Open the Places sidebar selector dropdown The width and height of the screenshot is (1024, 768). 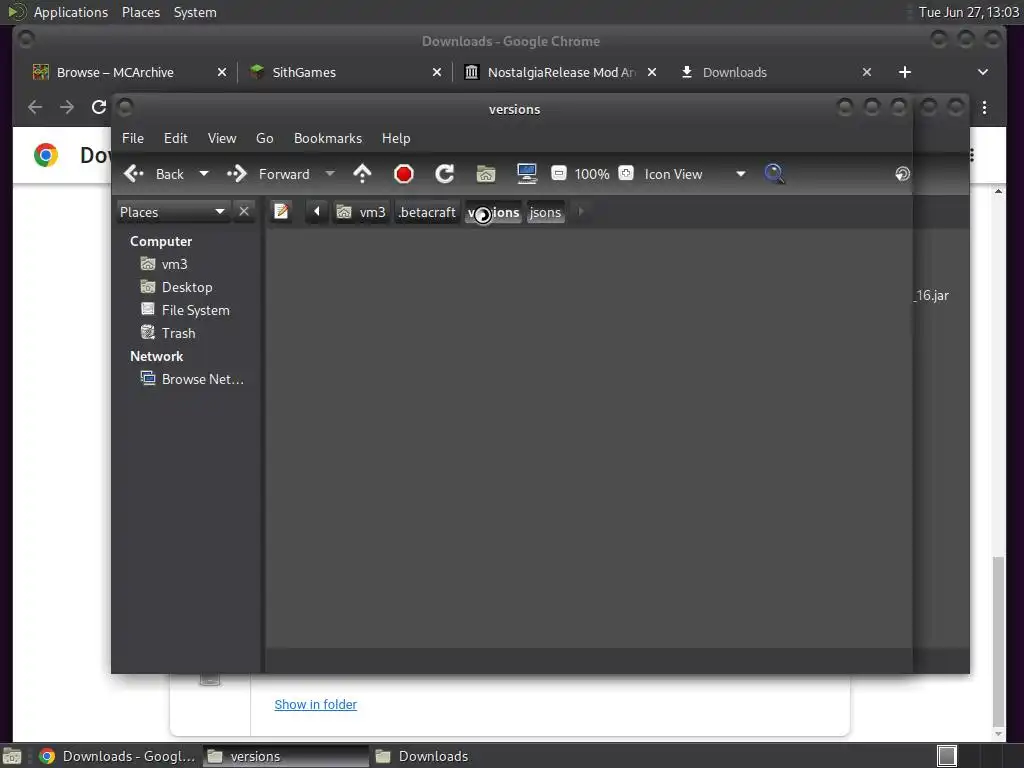[x=172, y=212]
